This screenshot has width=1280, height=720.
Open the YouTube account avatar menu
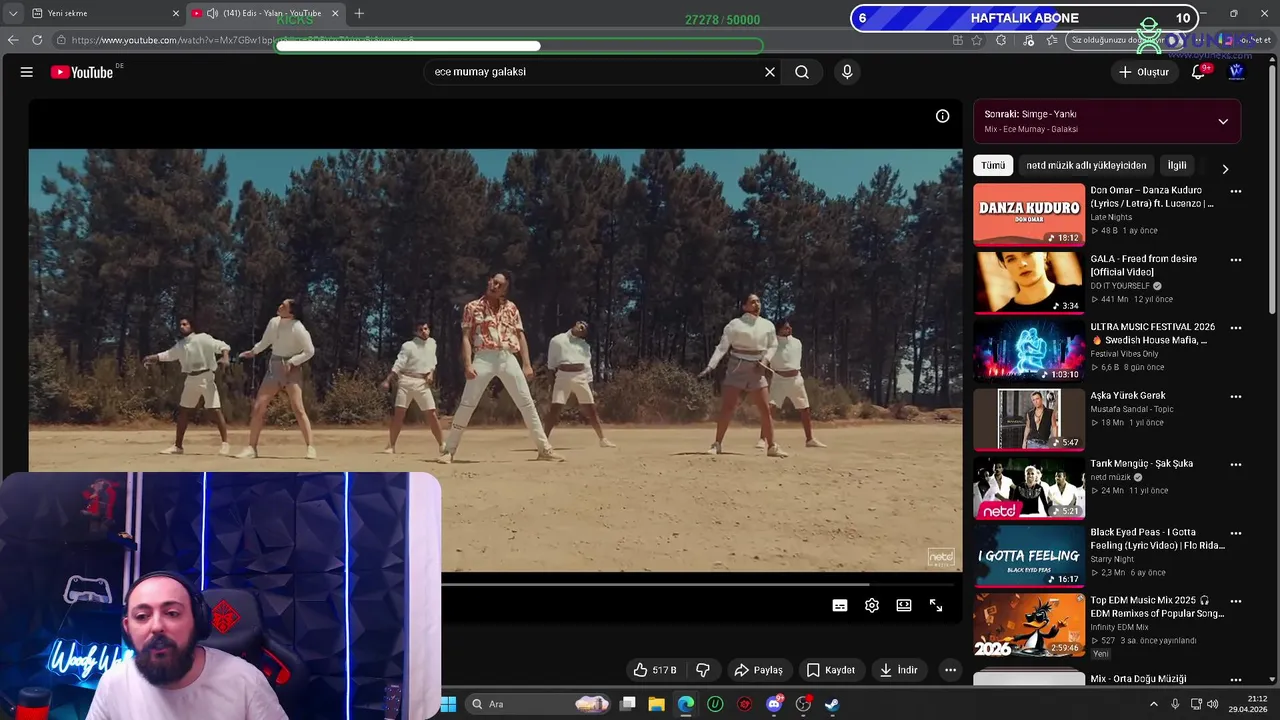click(1236, 72)
